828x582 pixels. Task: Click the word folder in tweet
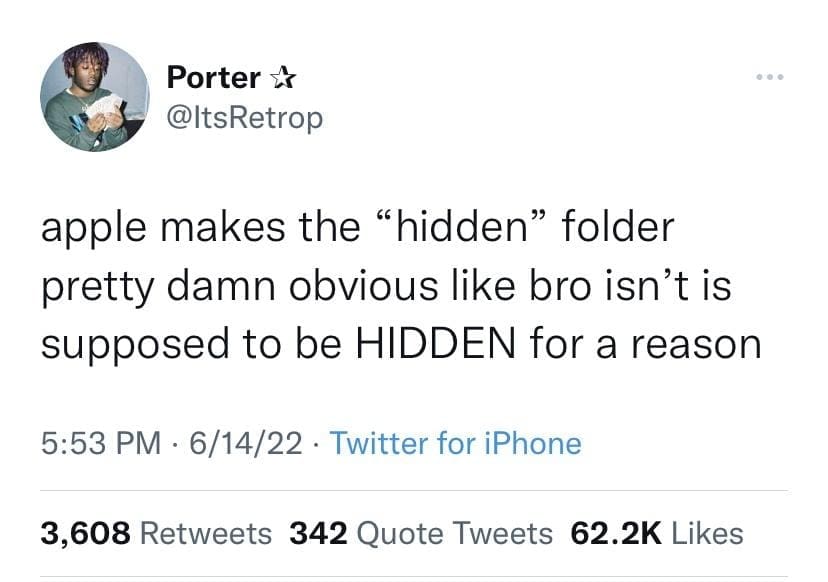(x=618, y=226)
